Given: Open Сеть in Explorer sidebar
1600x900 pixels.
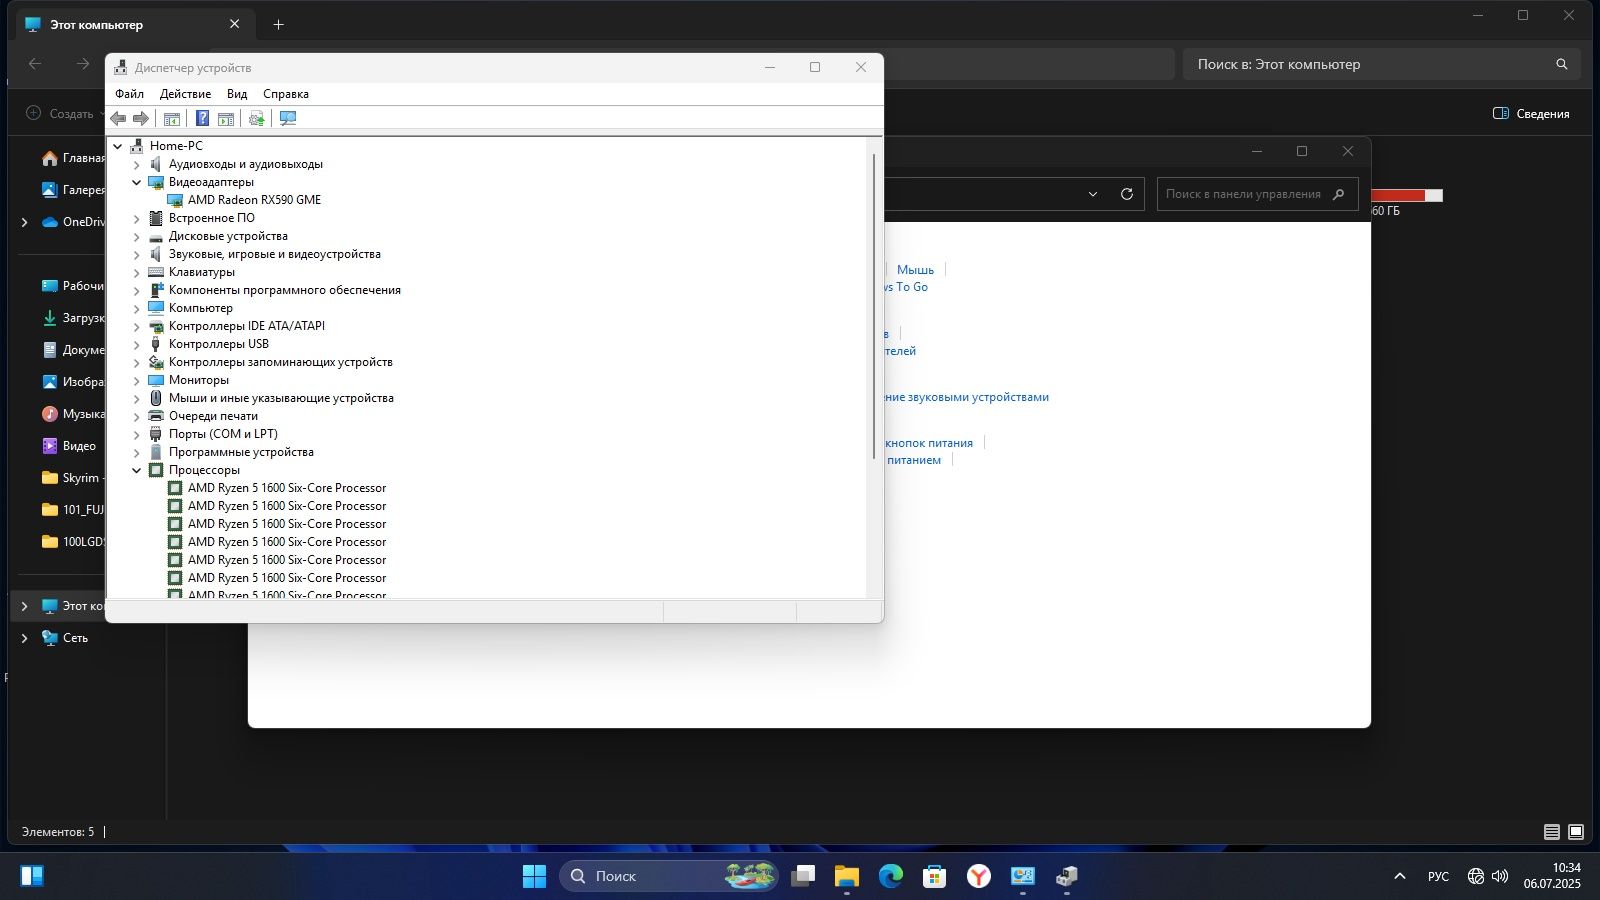Looking at the screenshot, I should point(65,638).
